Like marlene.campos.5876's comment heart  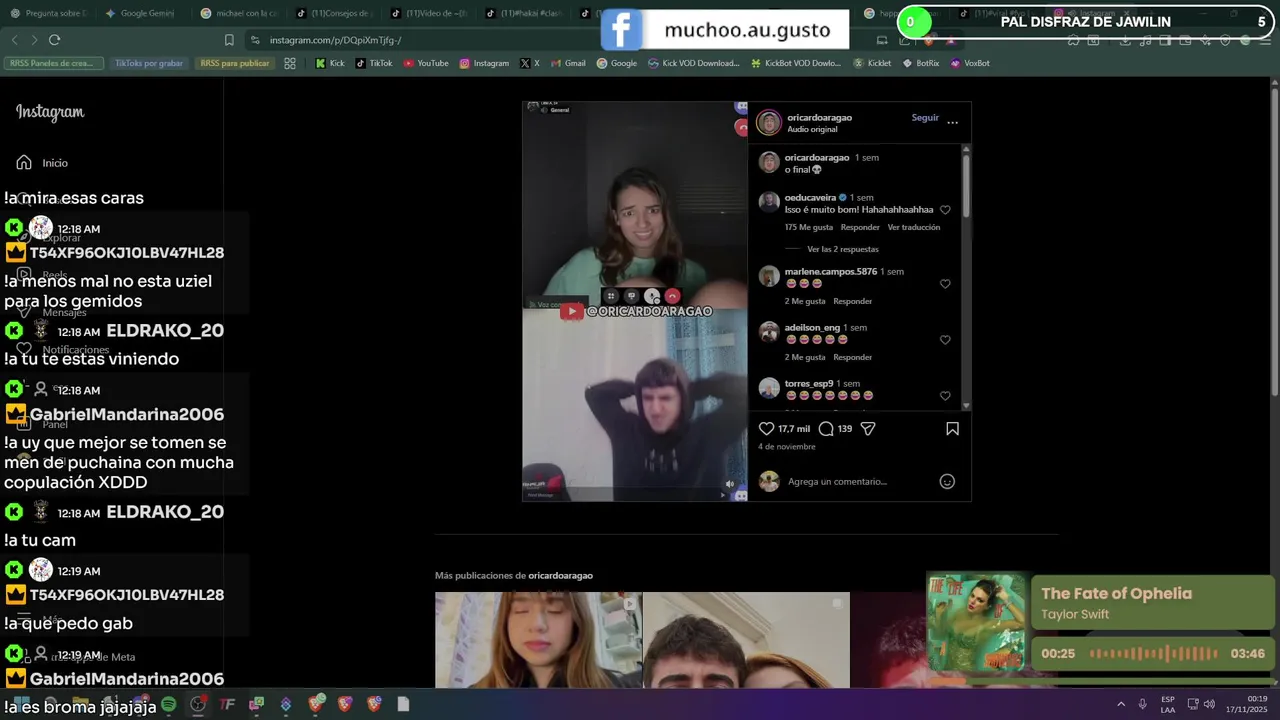tap(945, 284)
